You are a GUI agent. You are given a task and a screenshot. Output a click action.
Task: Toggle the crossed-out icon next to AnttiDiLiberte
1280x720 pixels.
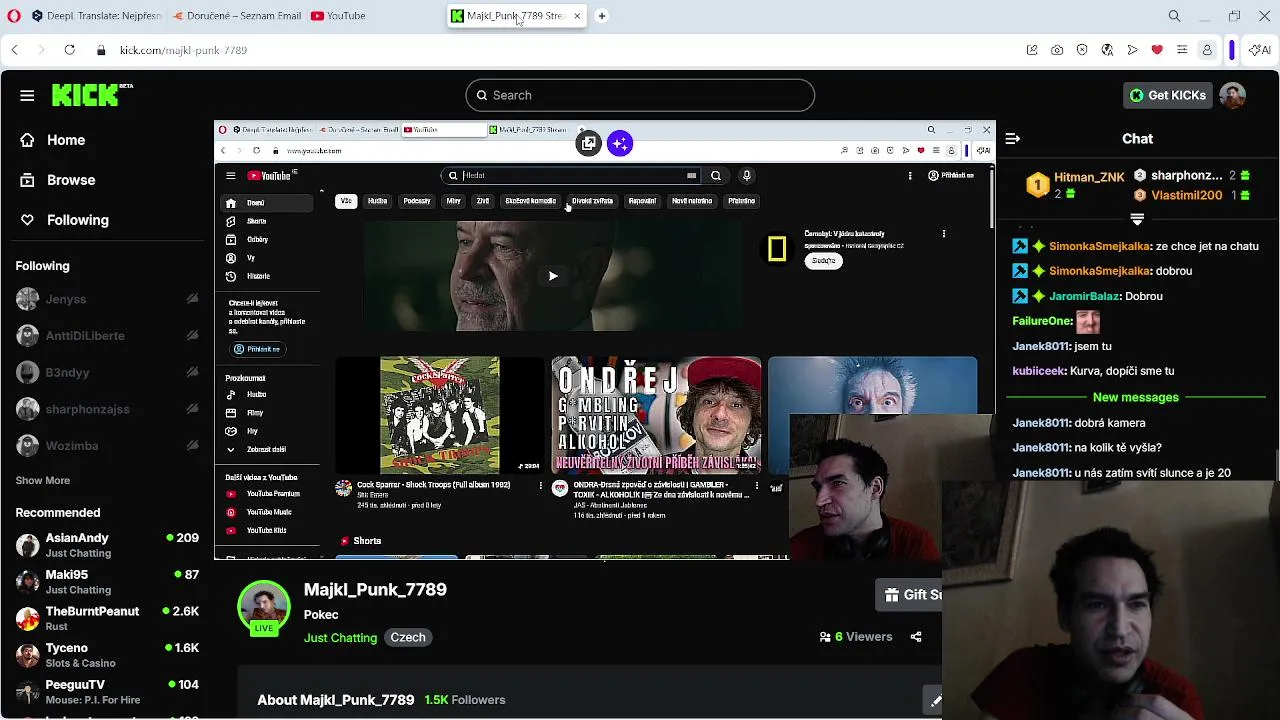[192, 336]
